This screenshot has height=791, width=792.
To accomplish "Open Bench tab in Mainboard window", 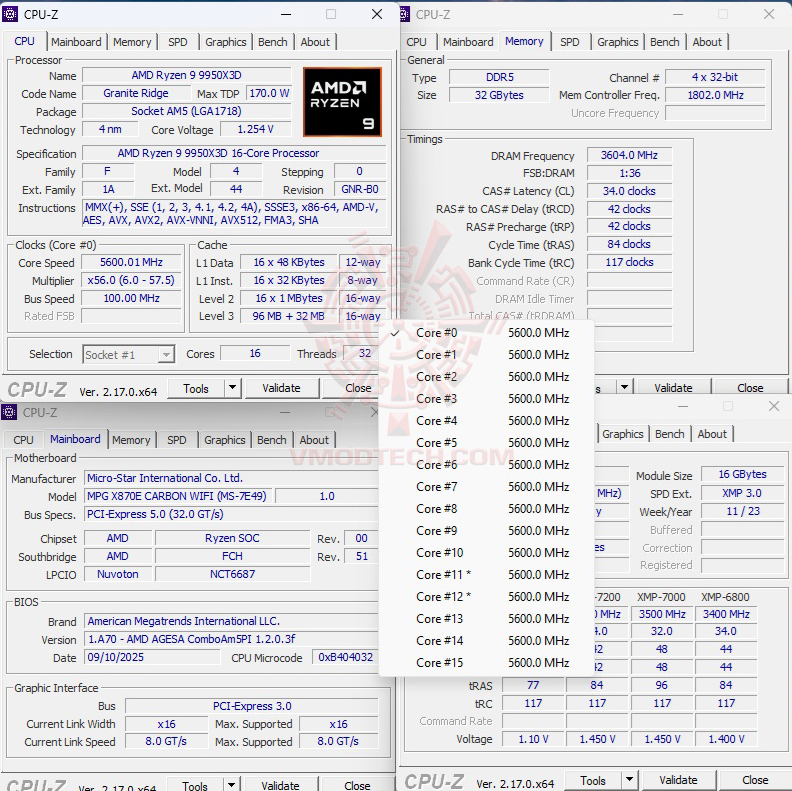I will pyautogui.click(x=272, y=440).
